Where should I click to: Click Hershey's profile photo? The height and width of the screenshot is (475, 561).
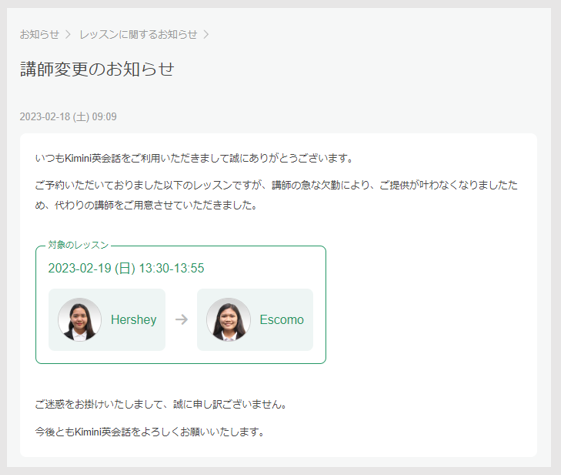click(x=79, y=319)
